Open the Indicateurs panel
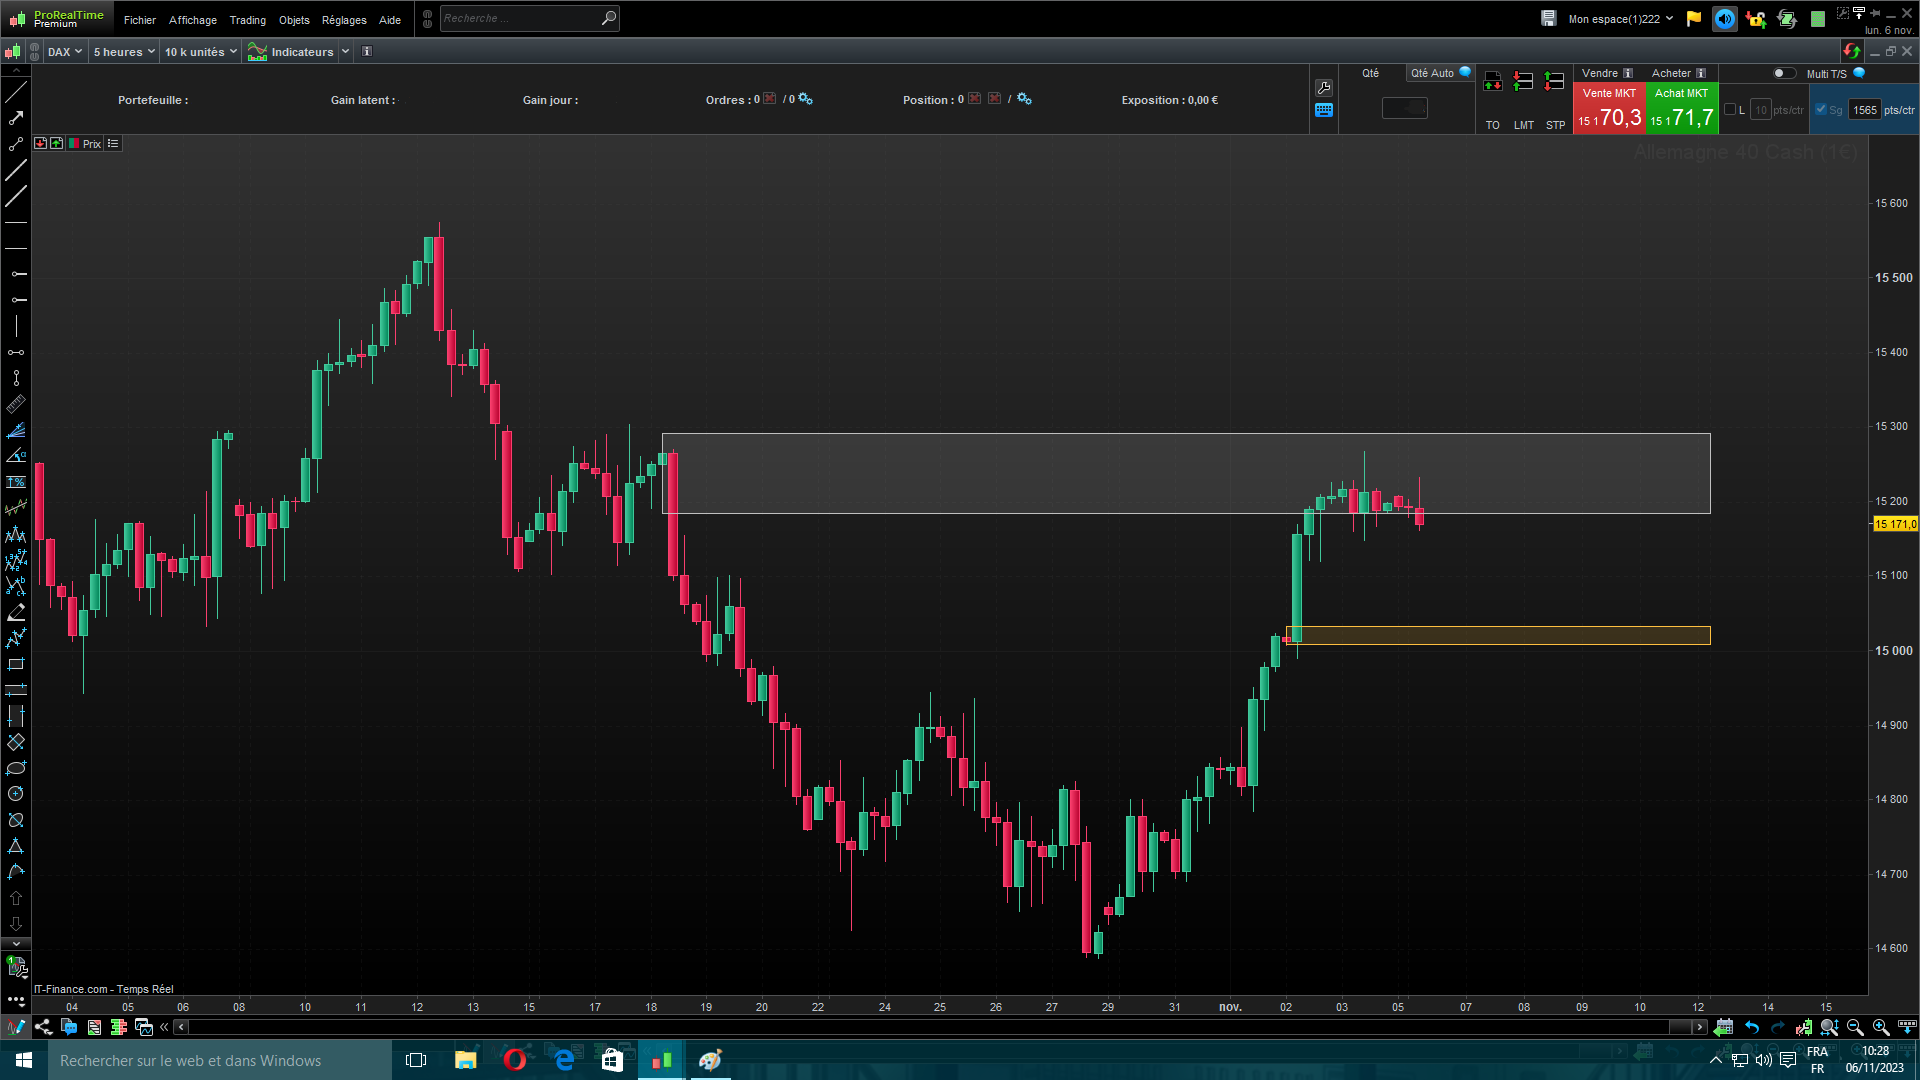Viewport: 1920px width, 1080px height. 292,52
